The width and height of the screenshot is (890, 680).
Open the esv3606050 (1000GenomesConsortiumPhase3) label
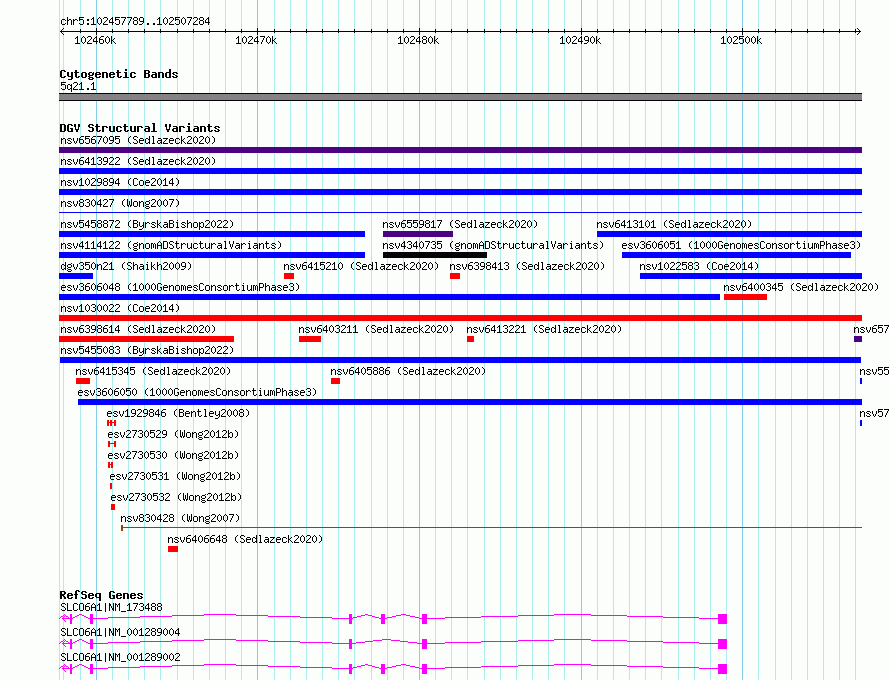point(197,392)
